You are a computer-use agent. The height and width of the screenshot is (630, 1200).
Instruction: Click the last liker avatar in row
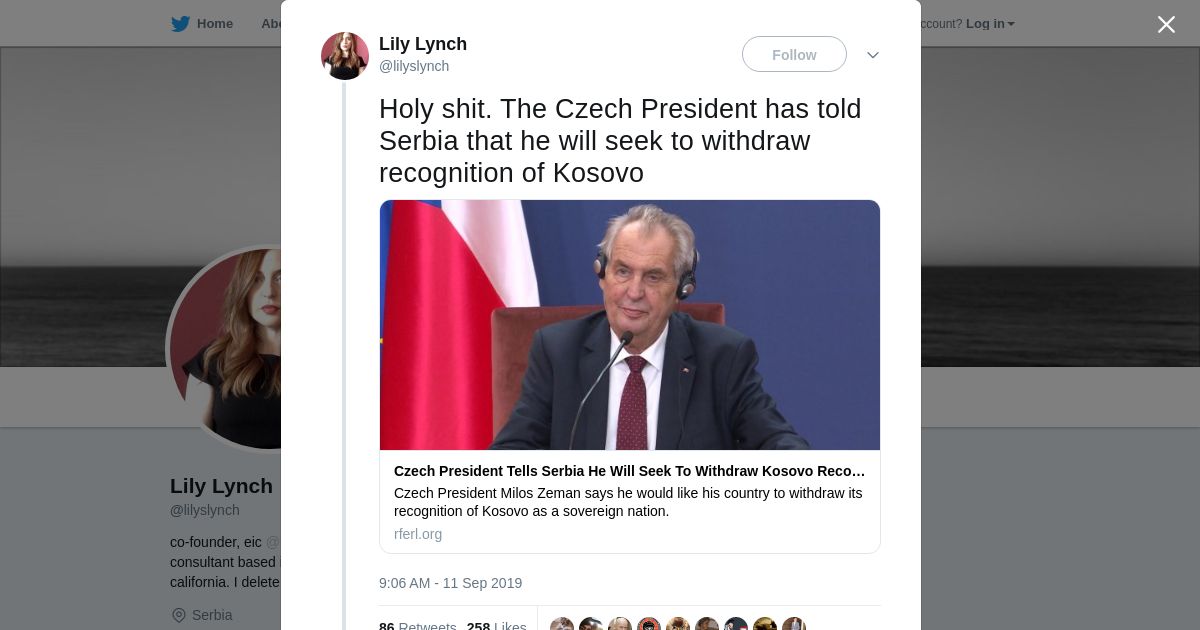(794, 625)
